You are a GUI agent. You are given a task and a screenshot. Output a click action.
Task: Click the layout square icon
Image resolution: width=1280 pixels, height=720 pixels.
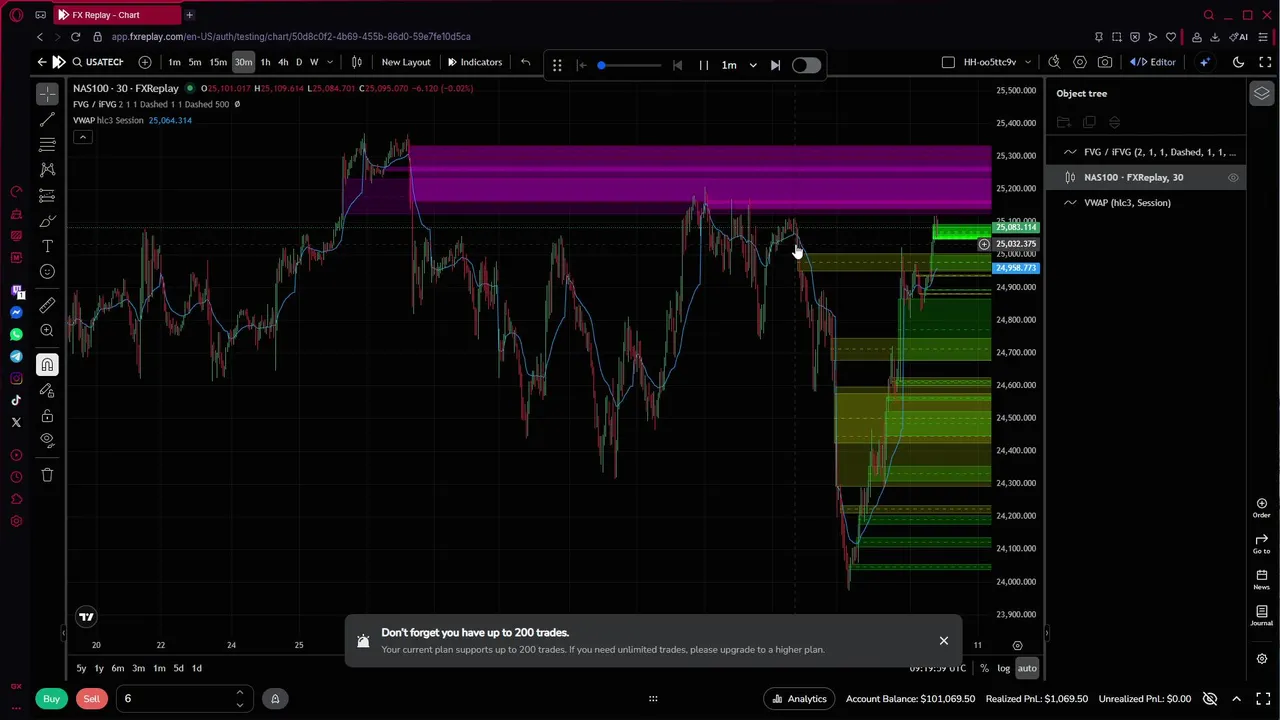[948, 62]
